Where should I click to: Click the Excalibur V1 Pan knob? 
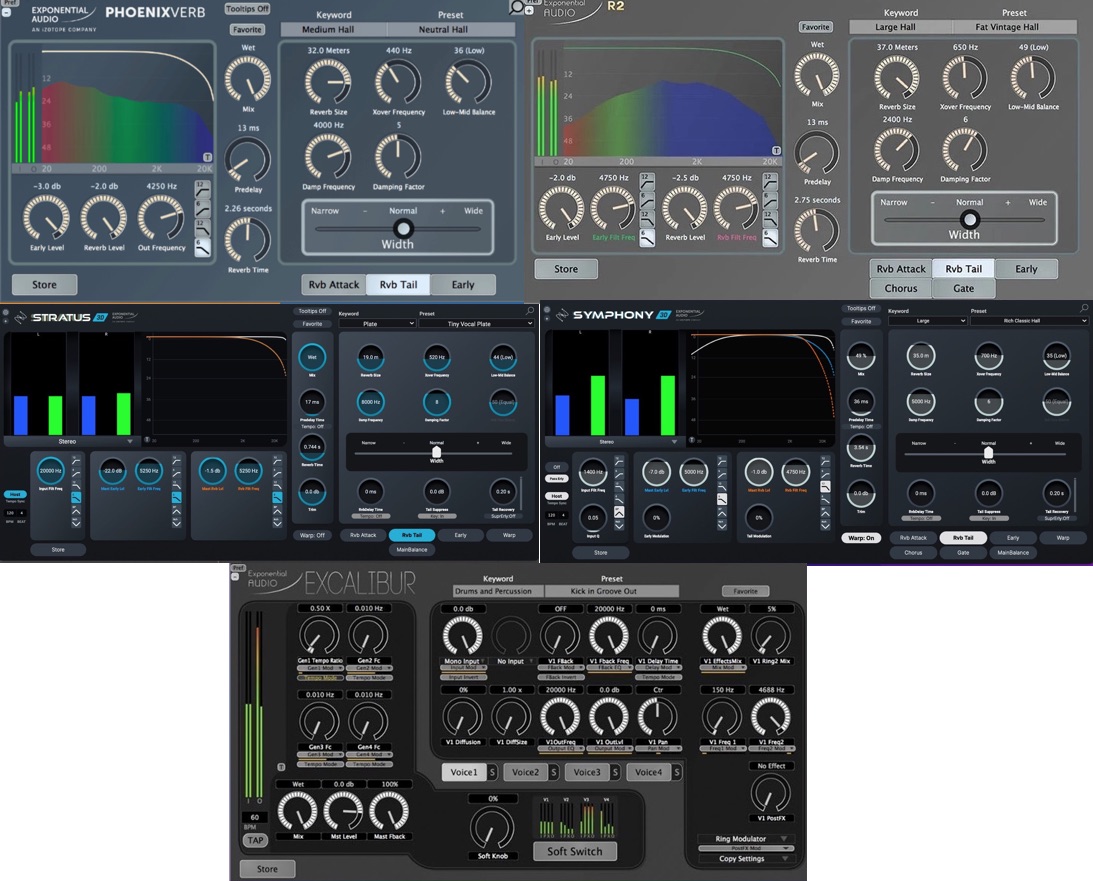[x=657, y=718]
